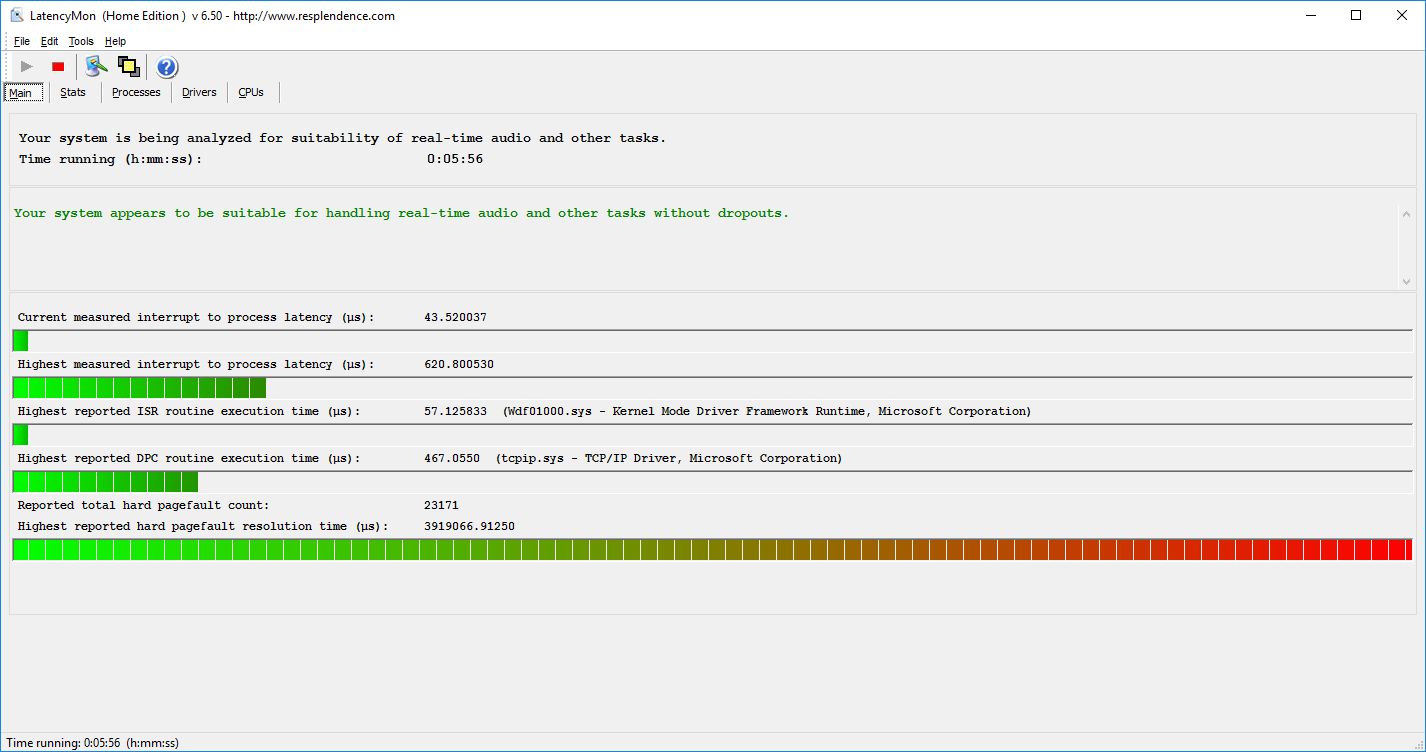This screenshot has width=1426, height=752.
Task: Open the Edit menu
Action: pos(49,42)
